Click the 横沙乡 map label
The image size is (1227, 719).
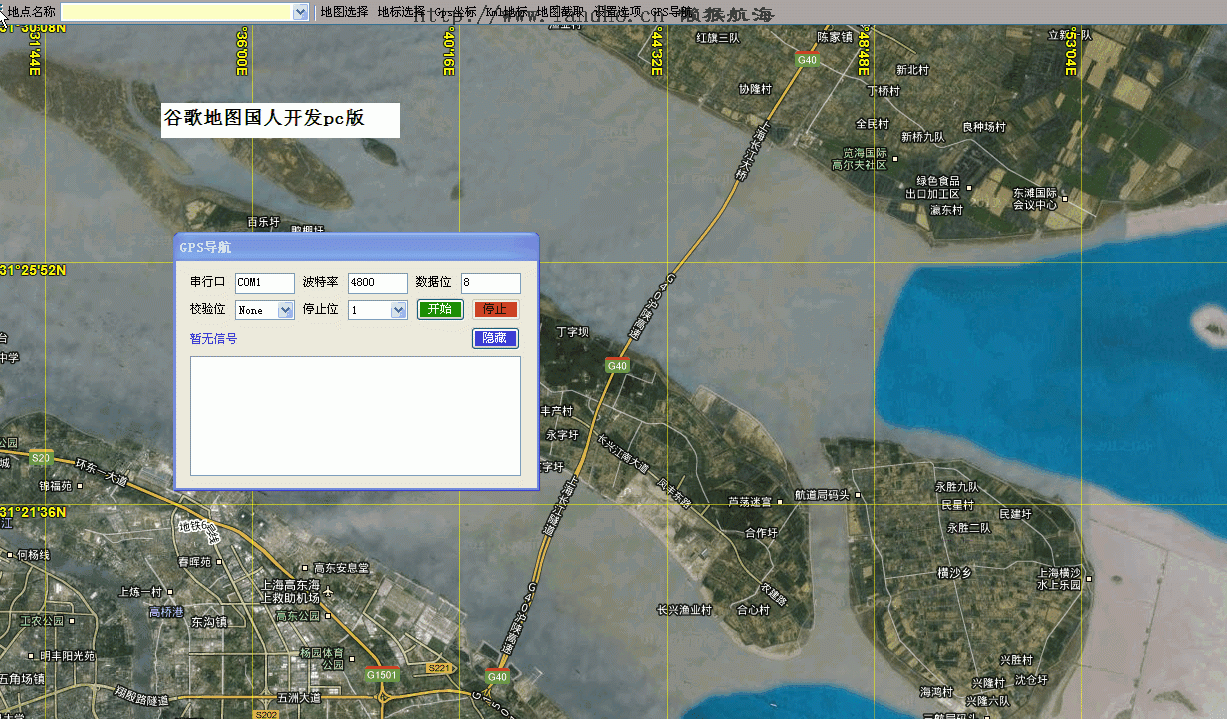pyautogui.click(x=954, y=573)
